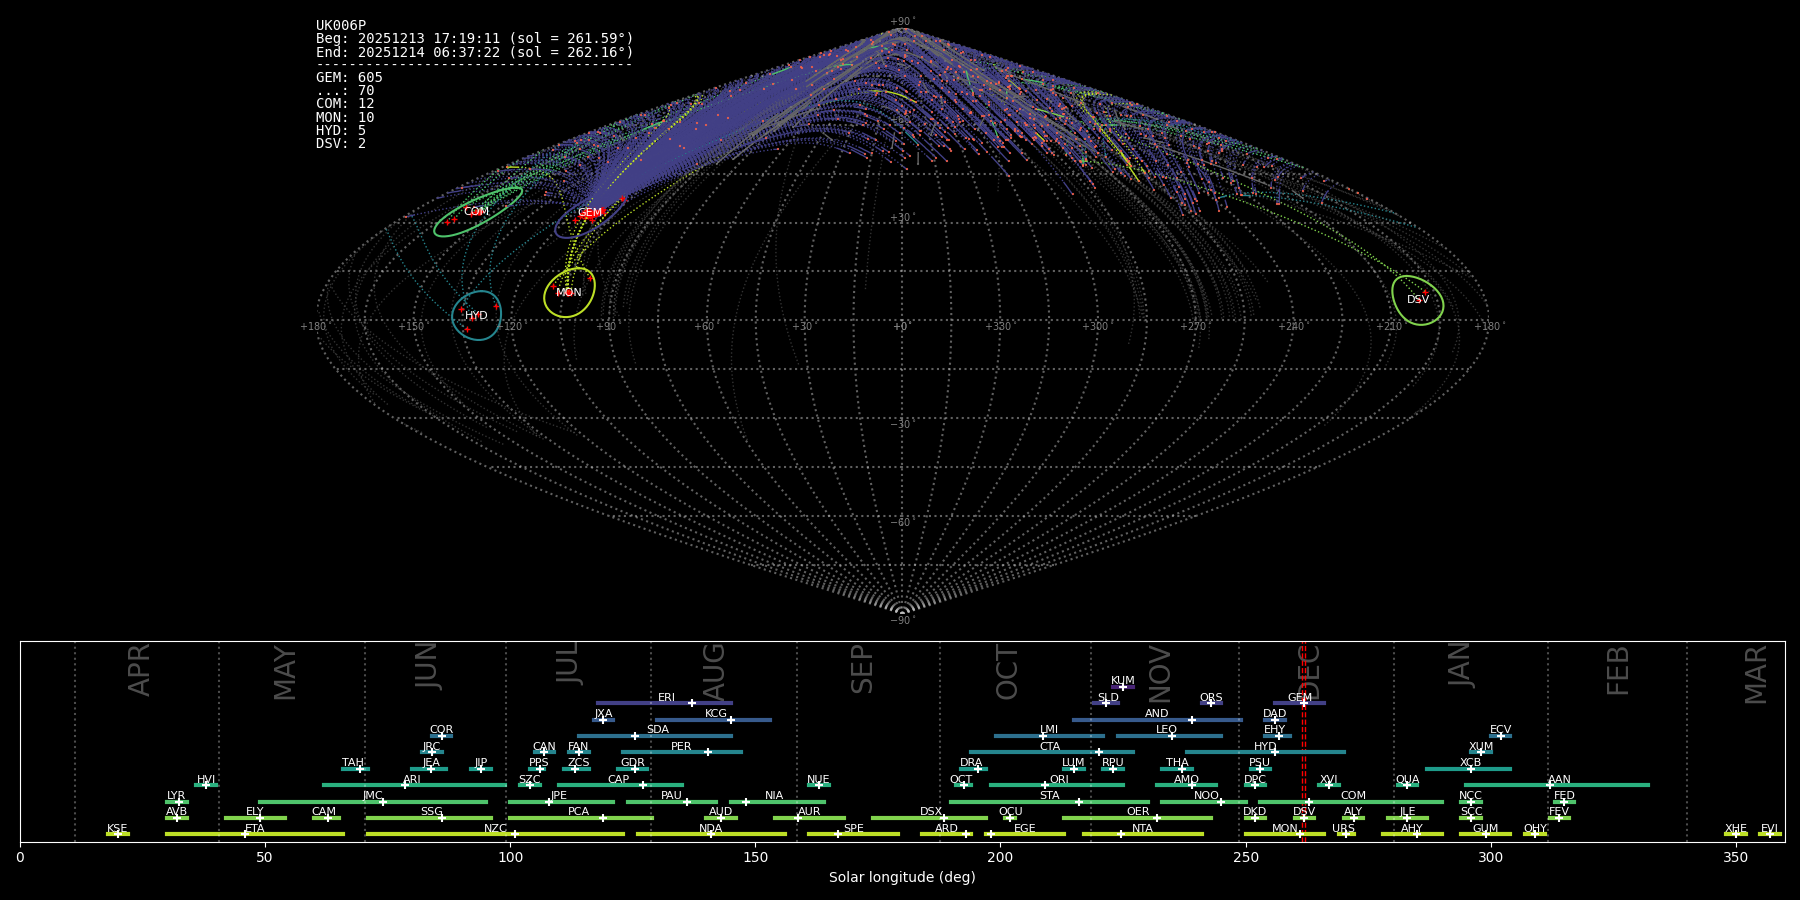The image size is (1800, 900).
Task: Click the 300 tick on solar longitude axis
Action: (1490, 857)
